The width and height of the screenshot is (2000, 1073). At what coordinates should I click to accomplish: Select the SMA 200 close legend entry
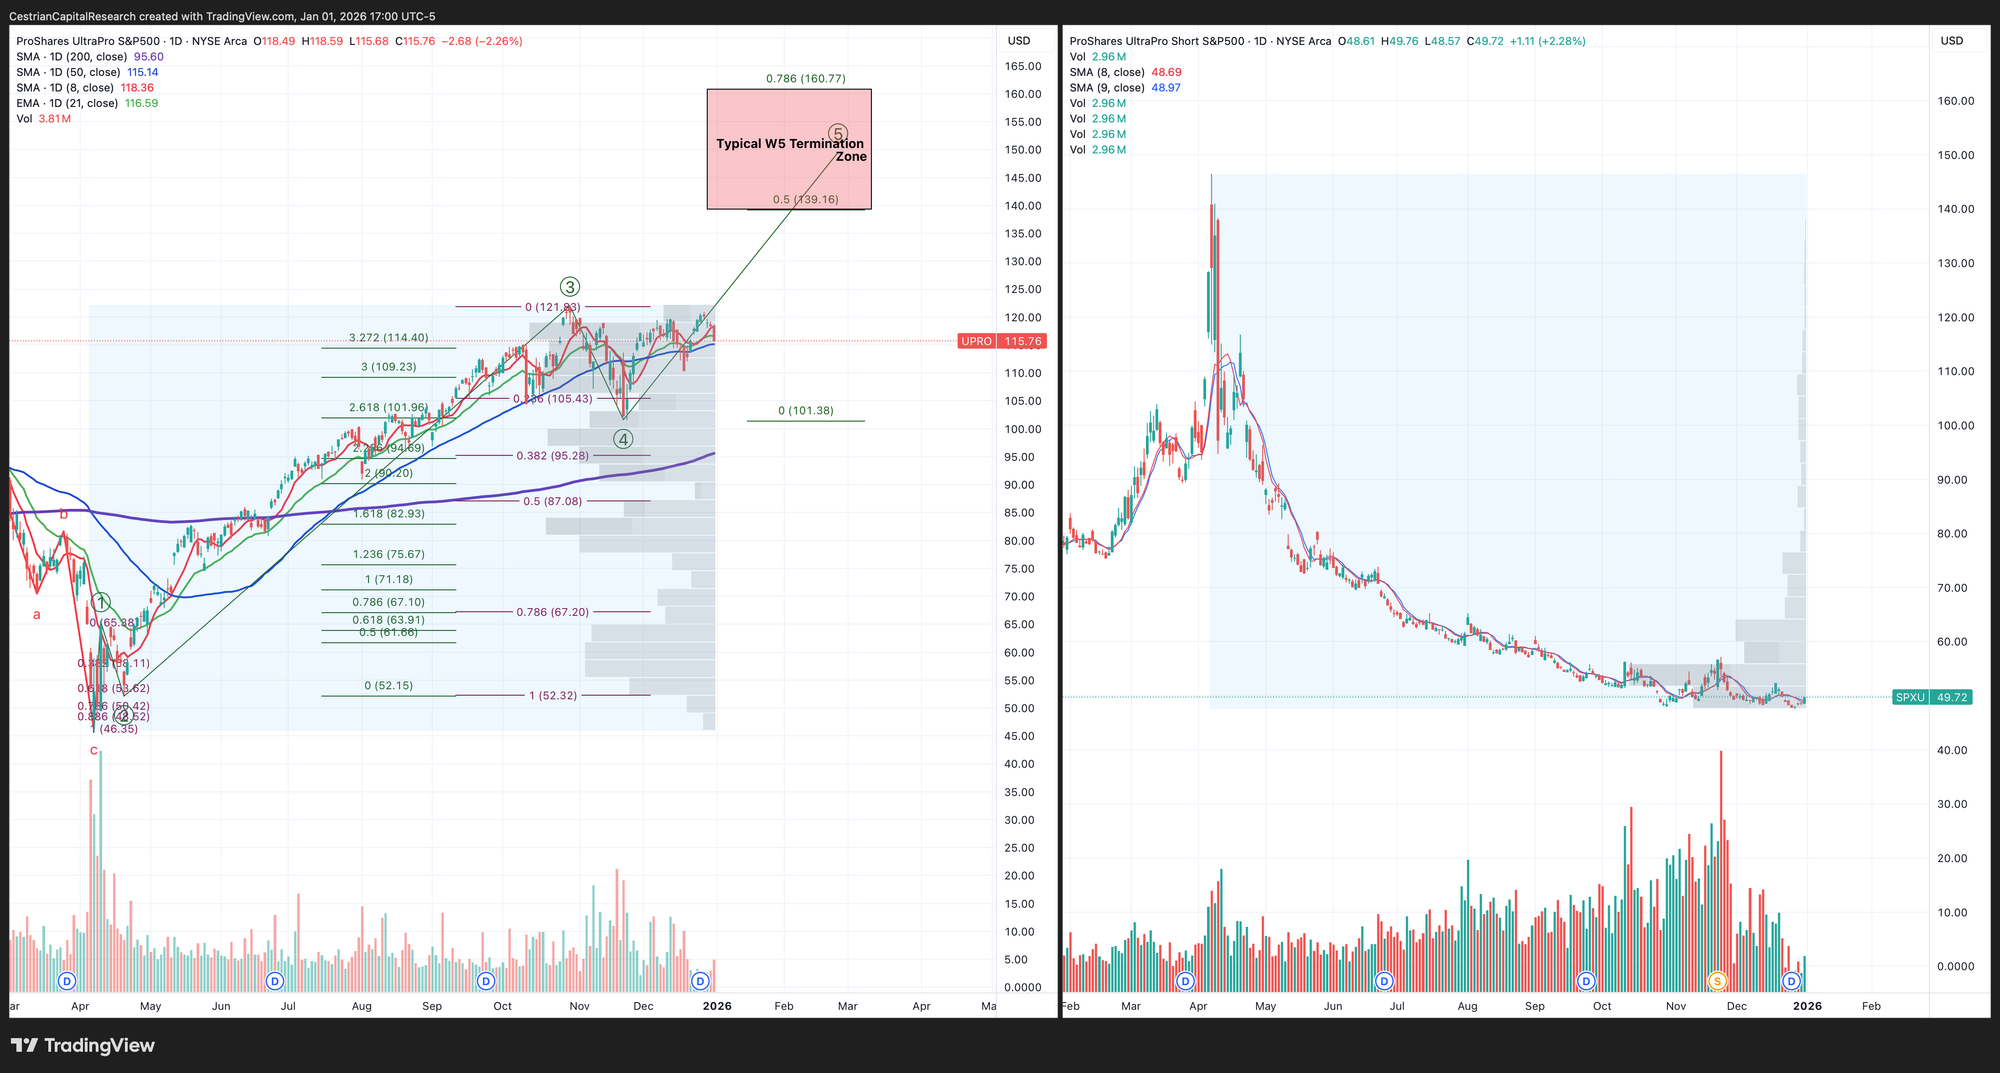[90, 57]
